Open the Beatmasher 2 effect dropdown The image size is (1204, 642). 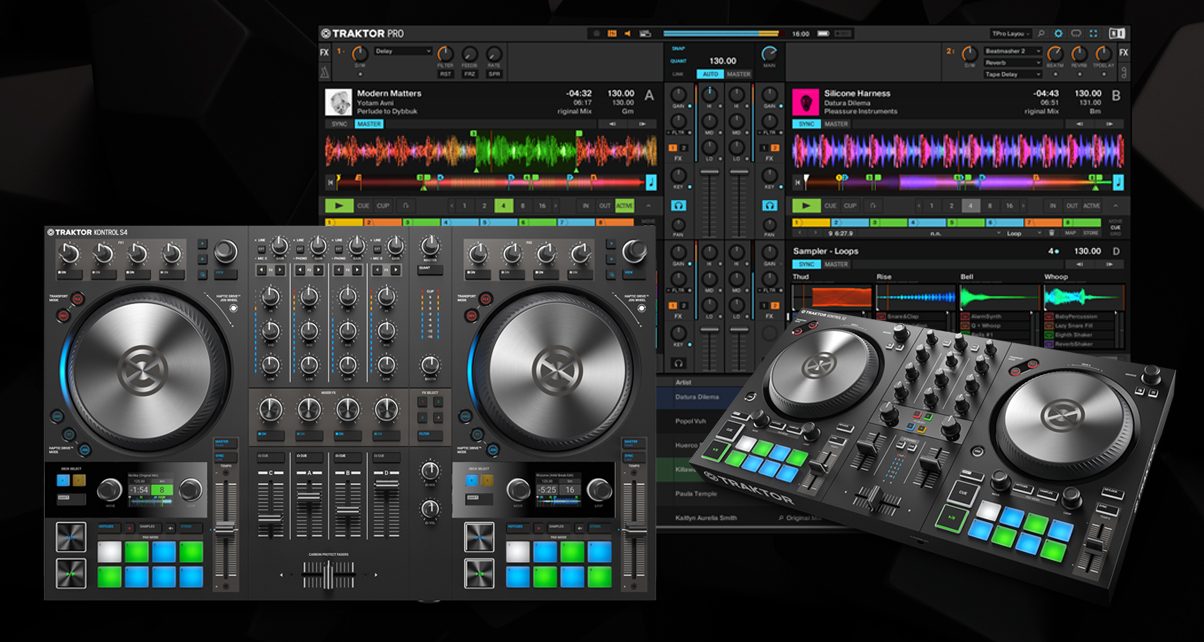click(x=1013, y=51)
